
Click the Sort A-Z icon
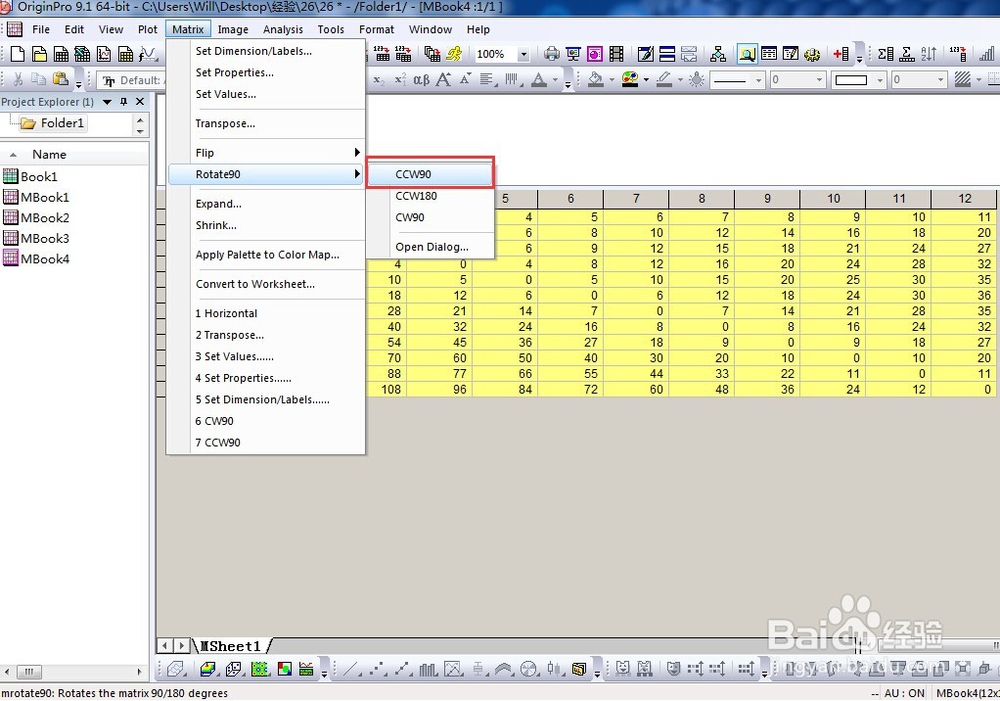(929, 54)
